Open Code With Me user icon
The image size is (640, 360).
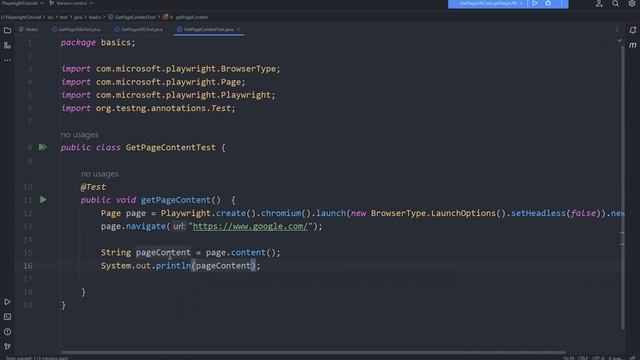tap(599, 4)
